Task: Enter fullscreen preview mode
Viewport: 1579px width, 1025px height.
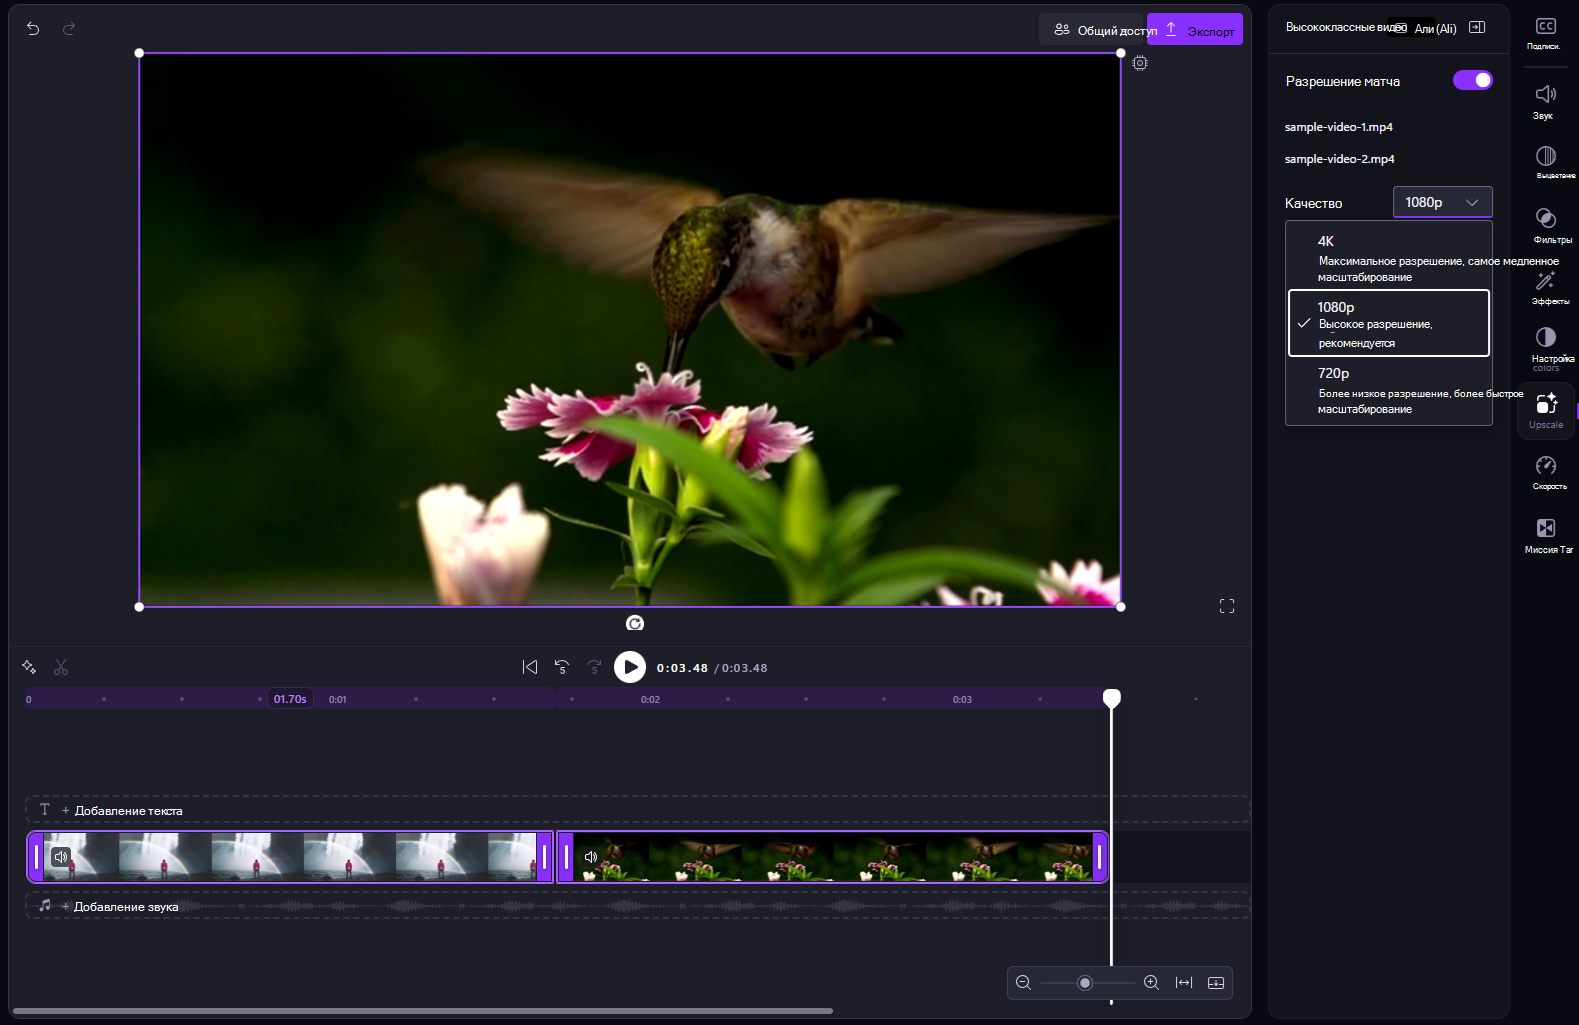Action: 1227,606
